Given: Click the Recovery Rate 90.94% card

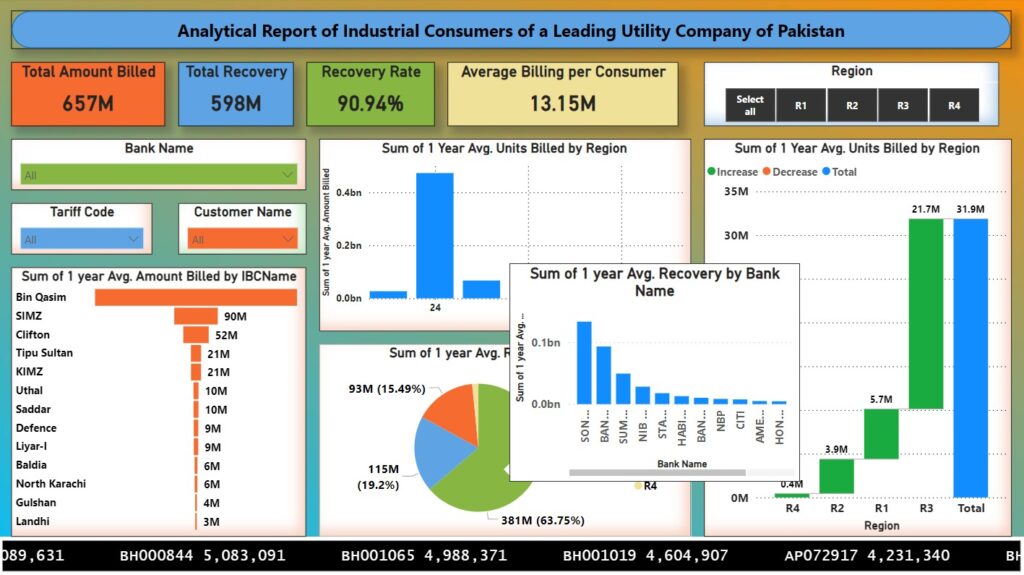Looking at the screenshot, I should (371, 92).
